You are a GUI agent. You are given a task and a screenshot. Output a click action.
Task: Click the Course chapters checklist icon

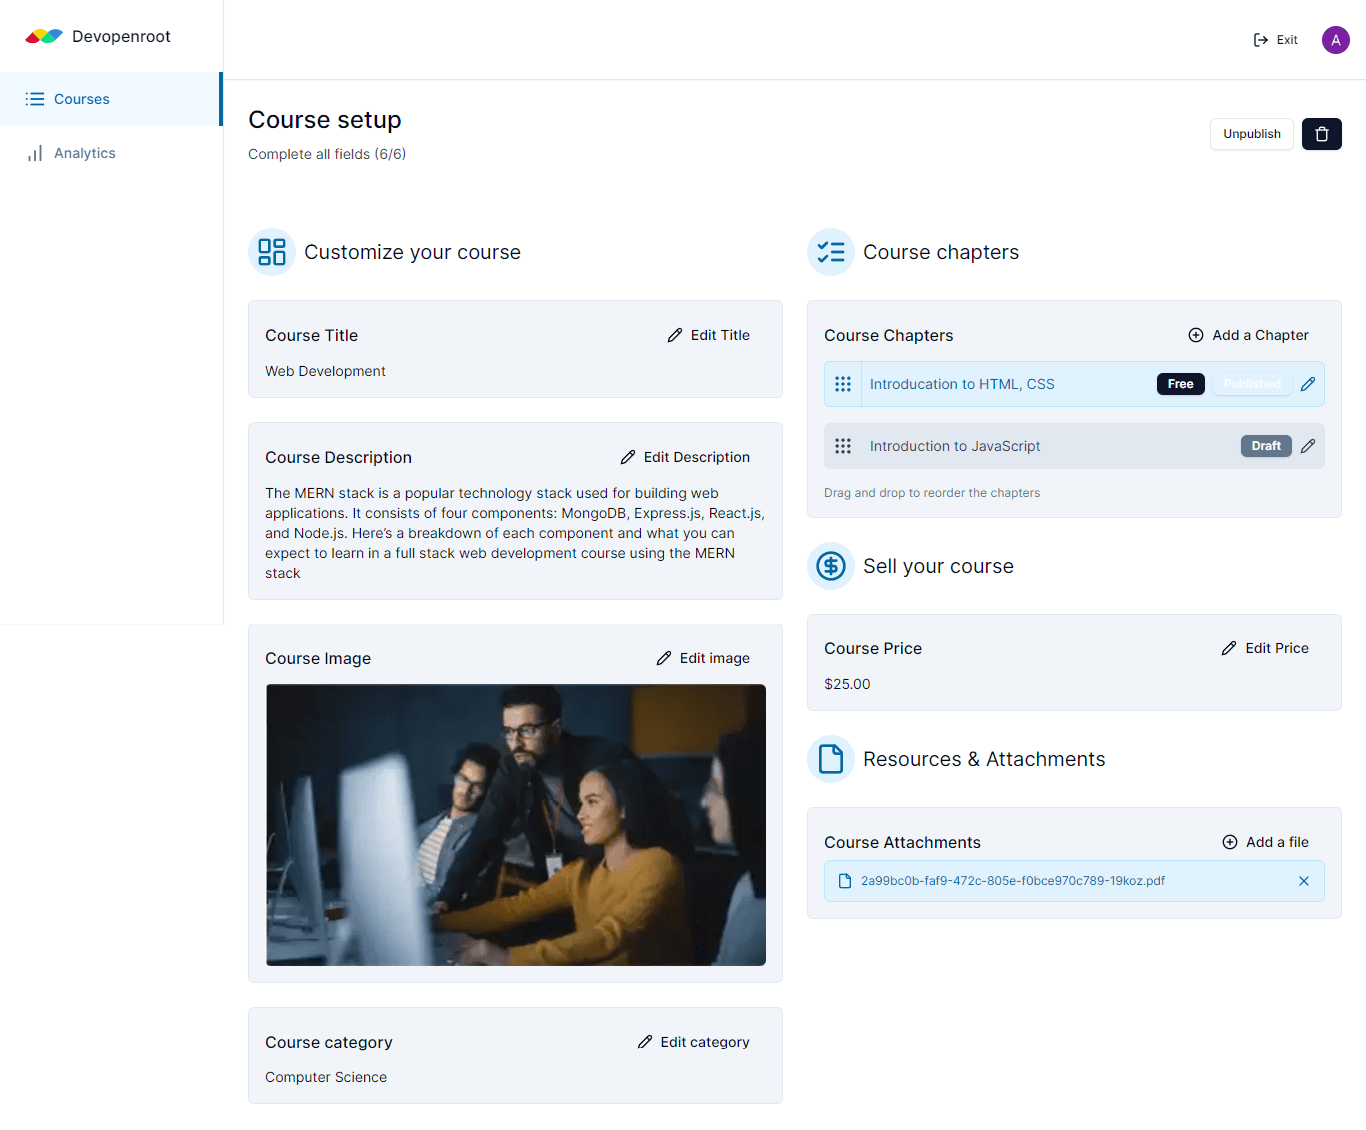(831, 252)
